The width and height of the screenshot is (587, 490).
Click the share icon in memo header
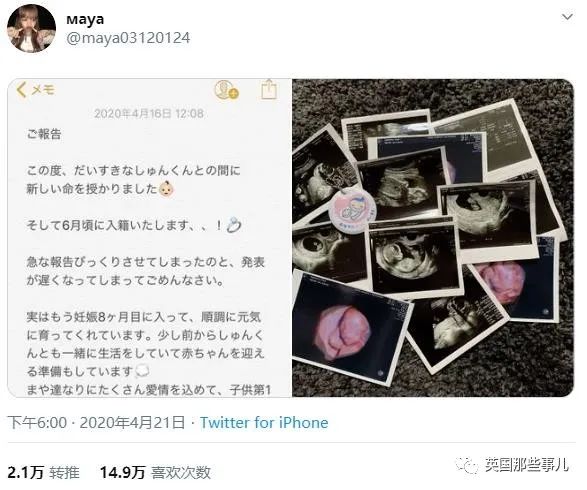pyautogui.click(x=268, y=89)
